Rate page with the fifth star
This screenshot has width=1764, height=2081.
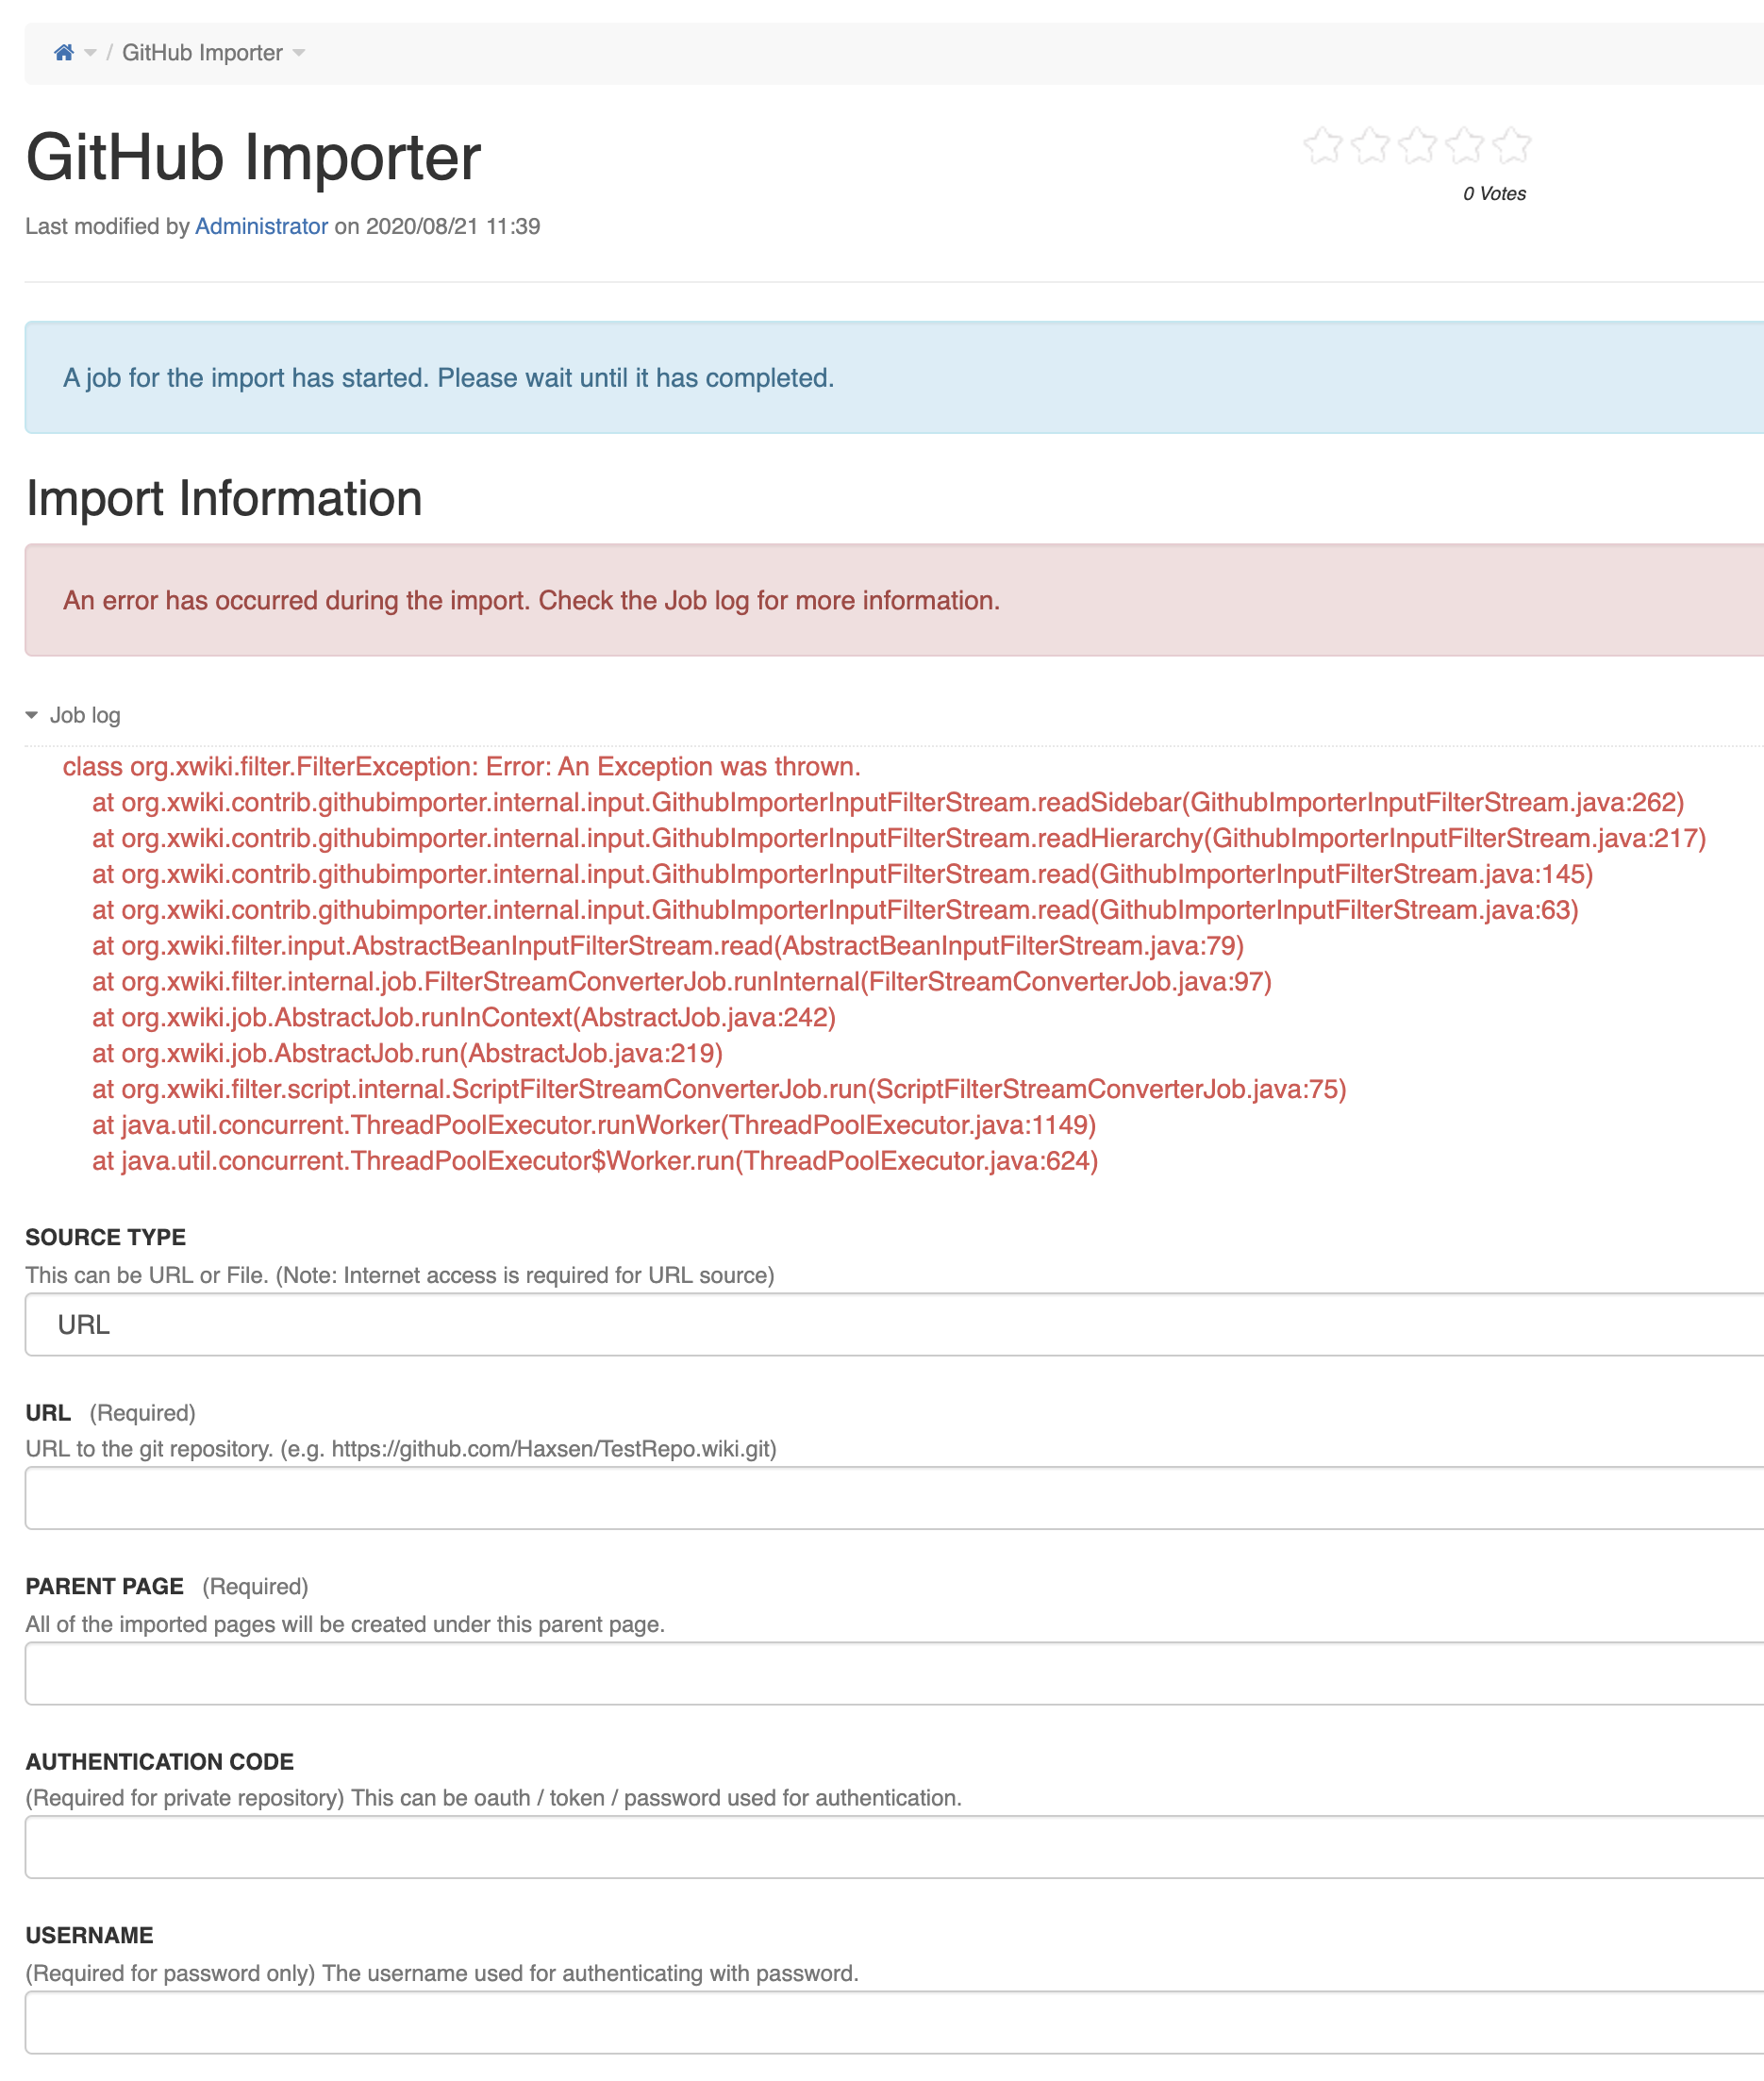(x=1512, y=146)
